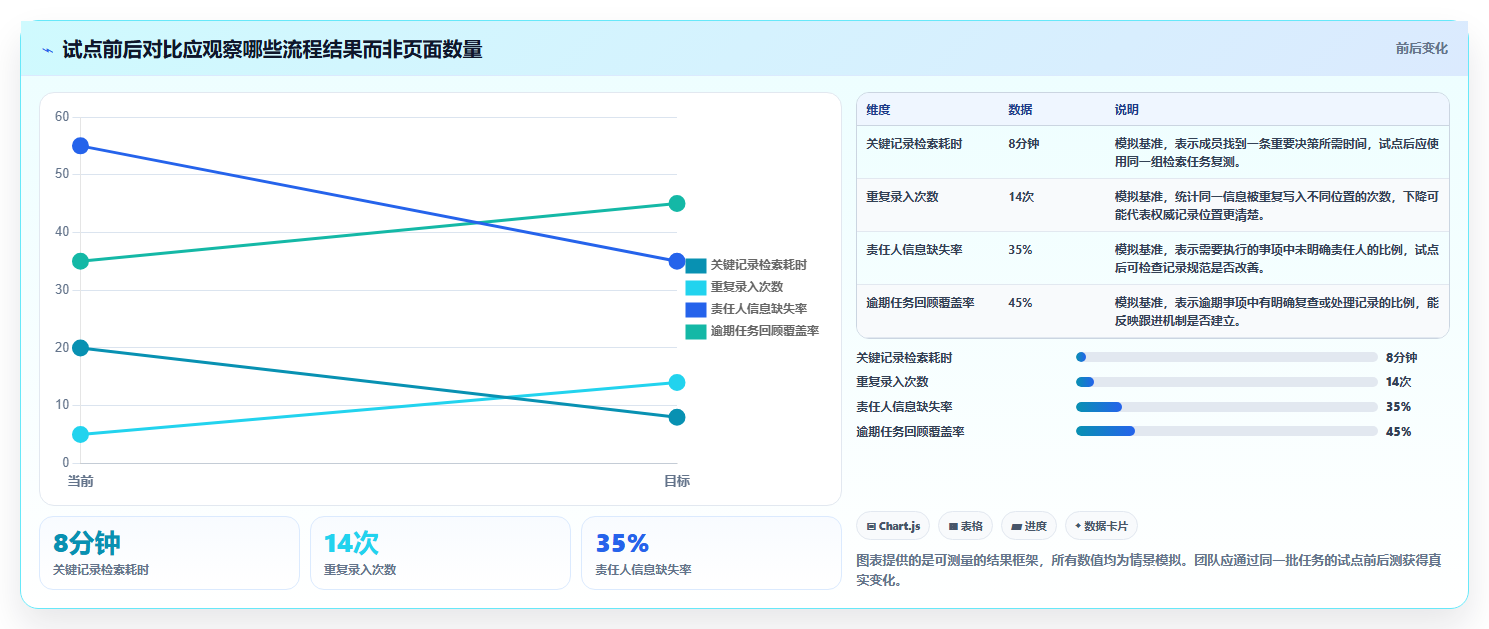Toggle the 关键记录检索耗时 legend color box
This screenshot has height=629, width=1489.
pyautogui.click(x=696, y=265)
